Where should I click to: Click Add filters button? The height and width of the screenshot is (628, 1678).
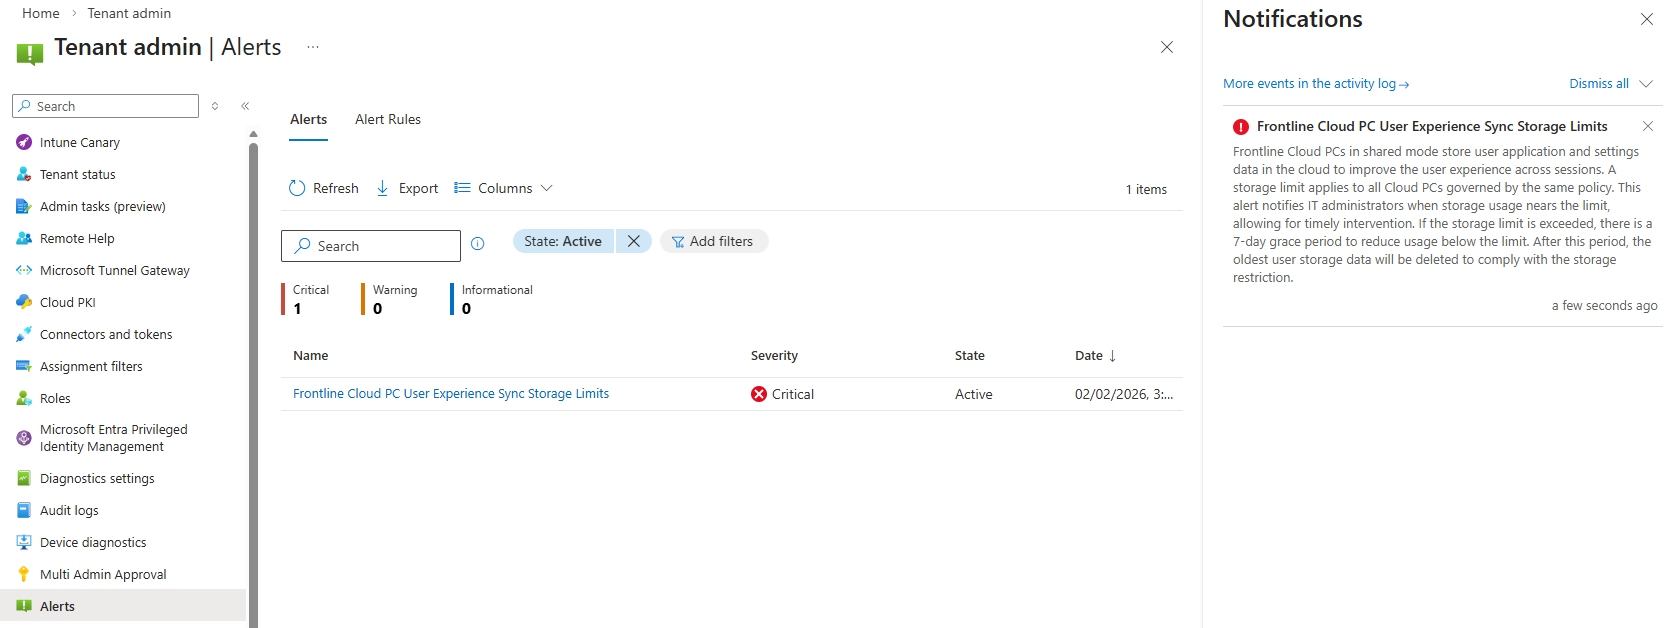(x=713, y=241)
